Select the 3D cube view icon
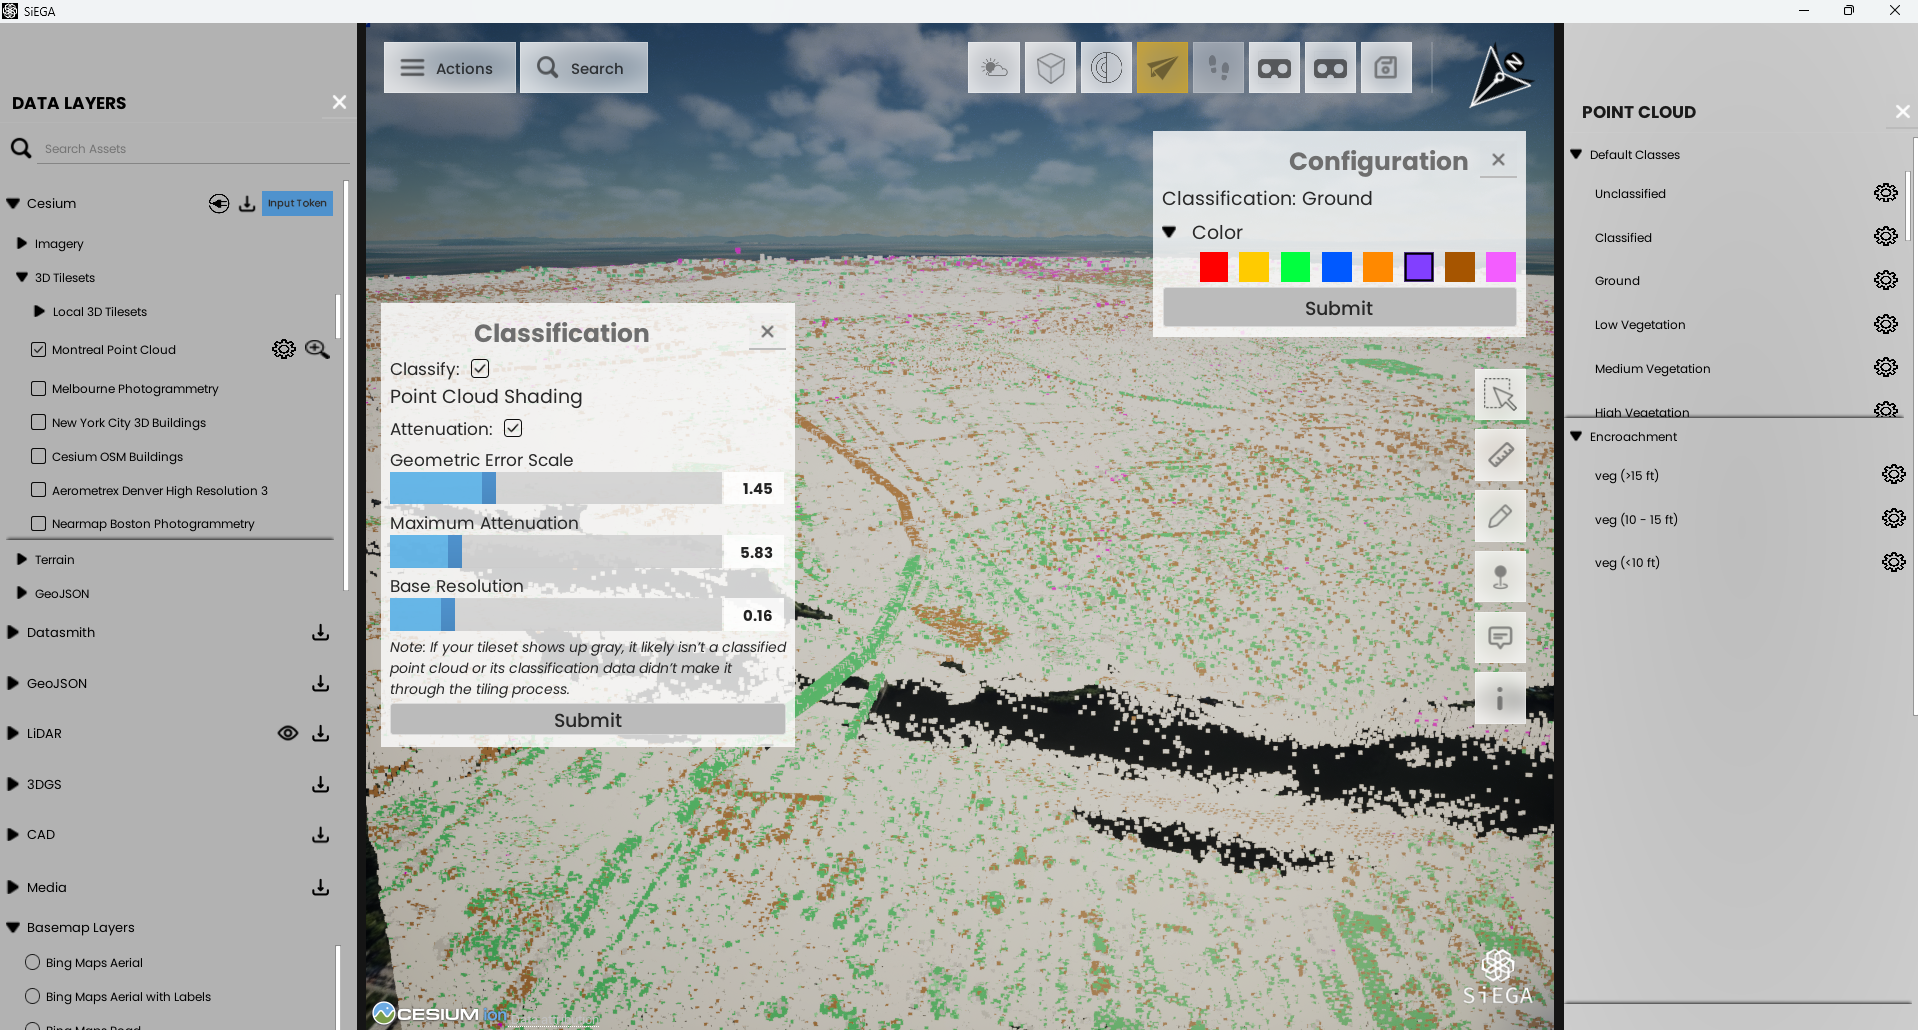1918x1030 pixels. click(1050, 68)
